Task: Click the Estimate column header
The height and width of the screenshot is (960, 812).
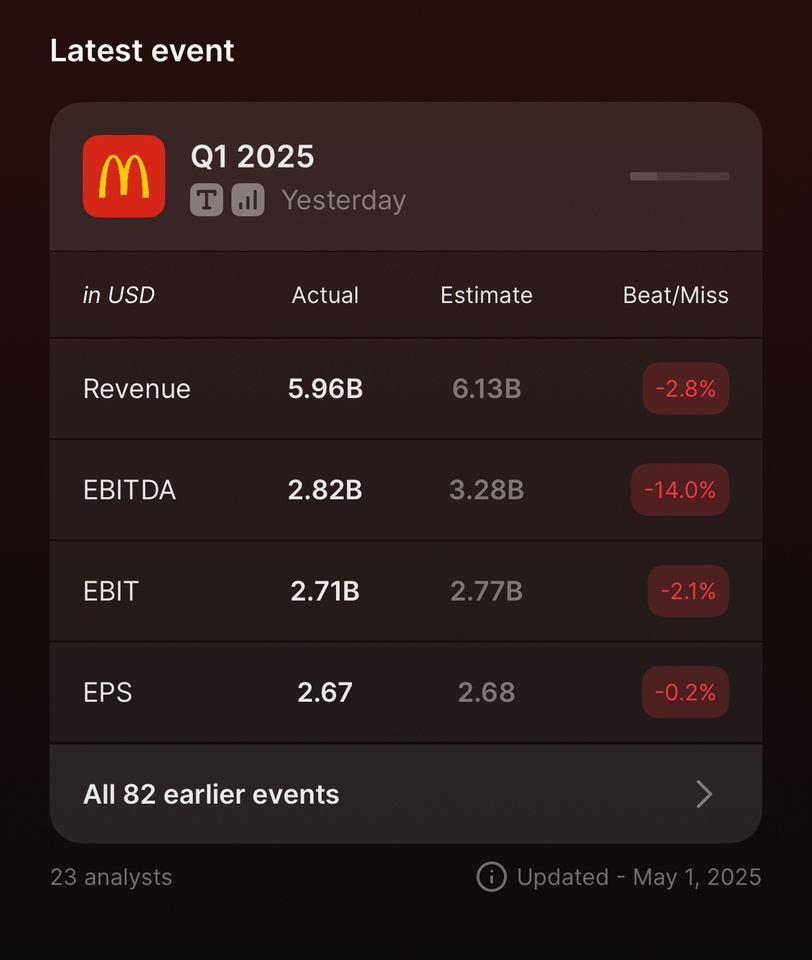Action: tap(486, 295)
